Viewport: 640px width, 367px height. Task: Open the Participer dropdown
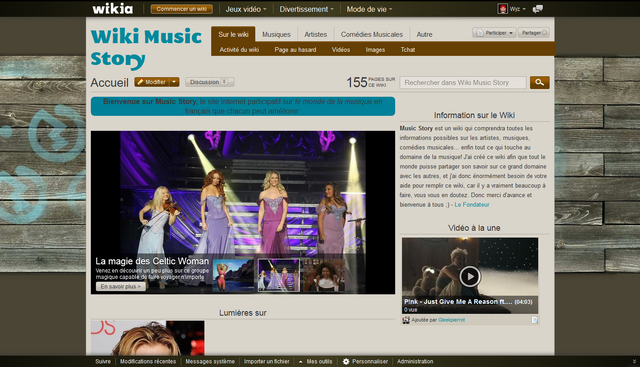point(494,33)
